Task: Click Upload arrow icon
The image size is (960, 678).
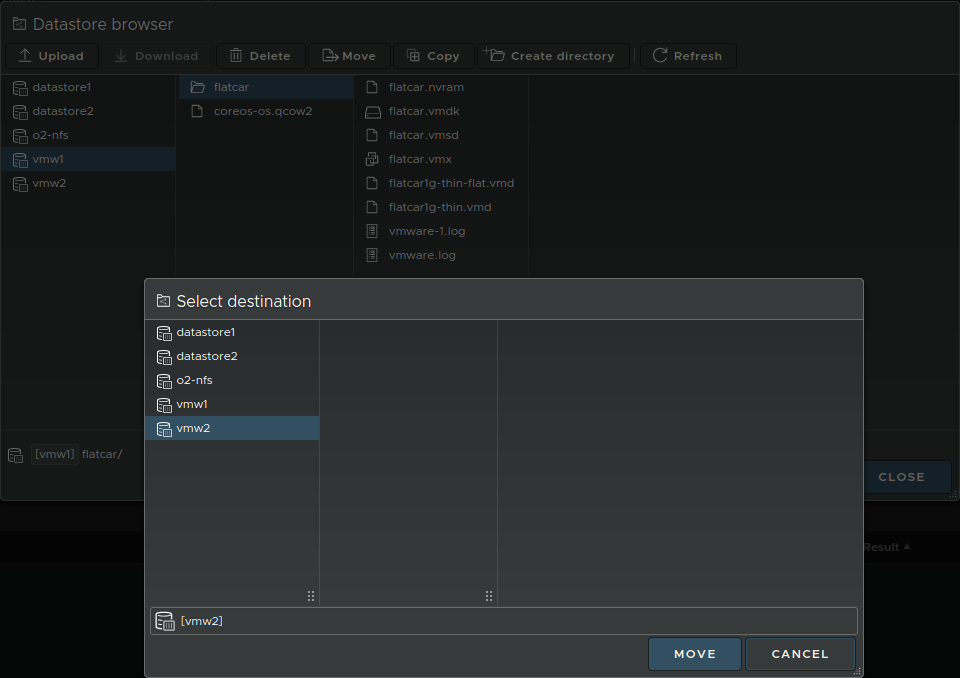Action: tap(24, 55)
